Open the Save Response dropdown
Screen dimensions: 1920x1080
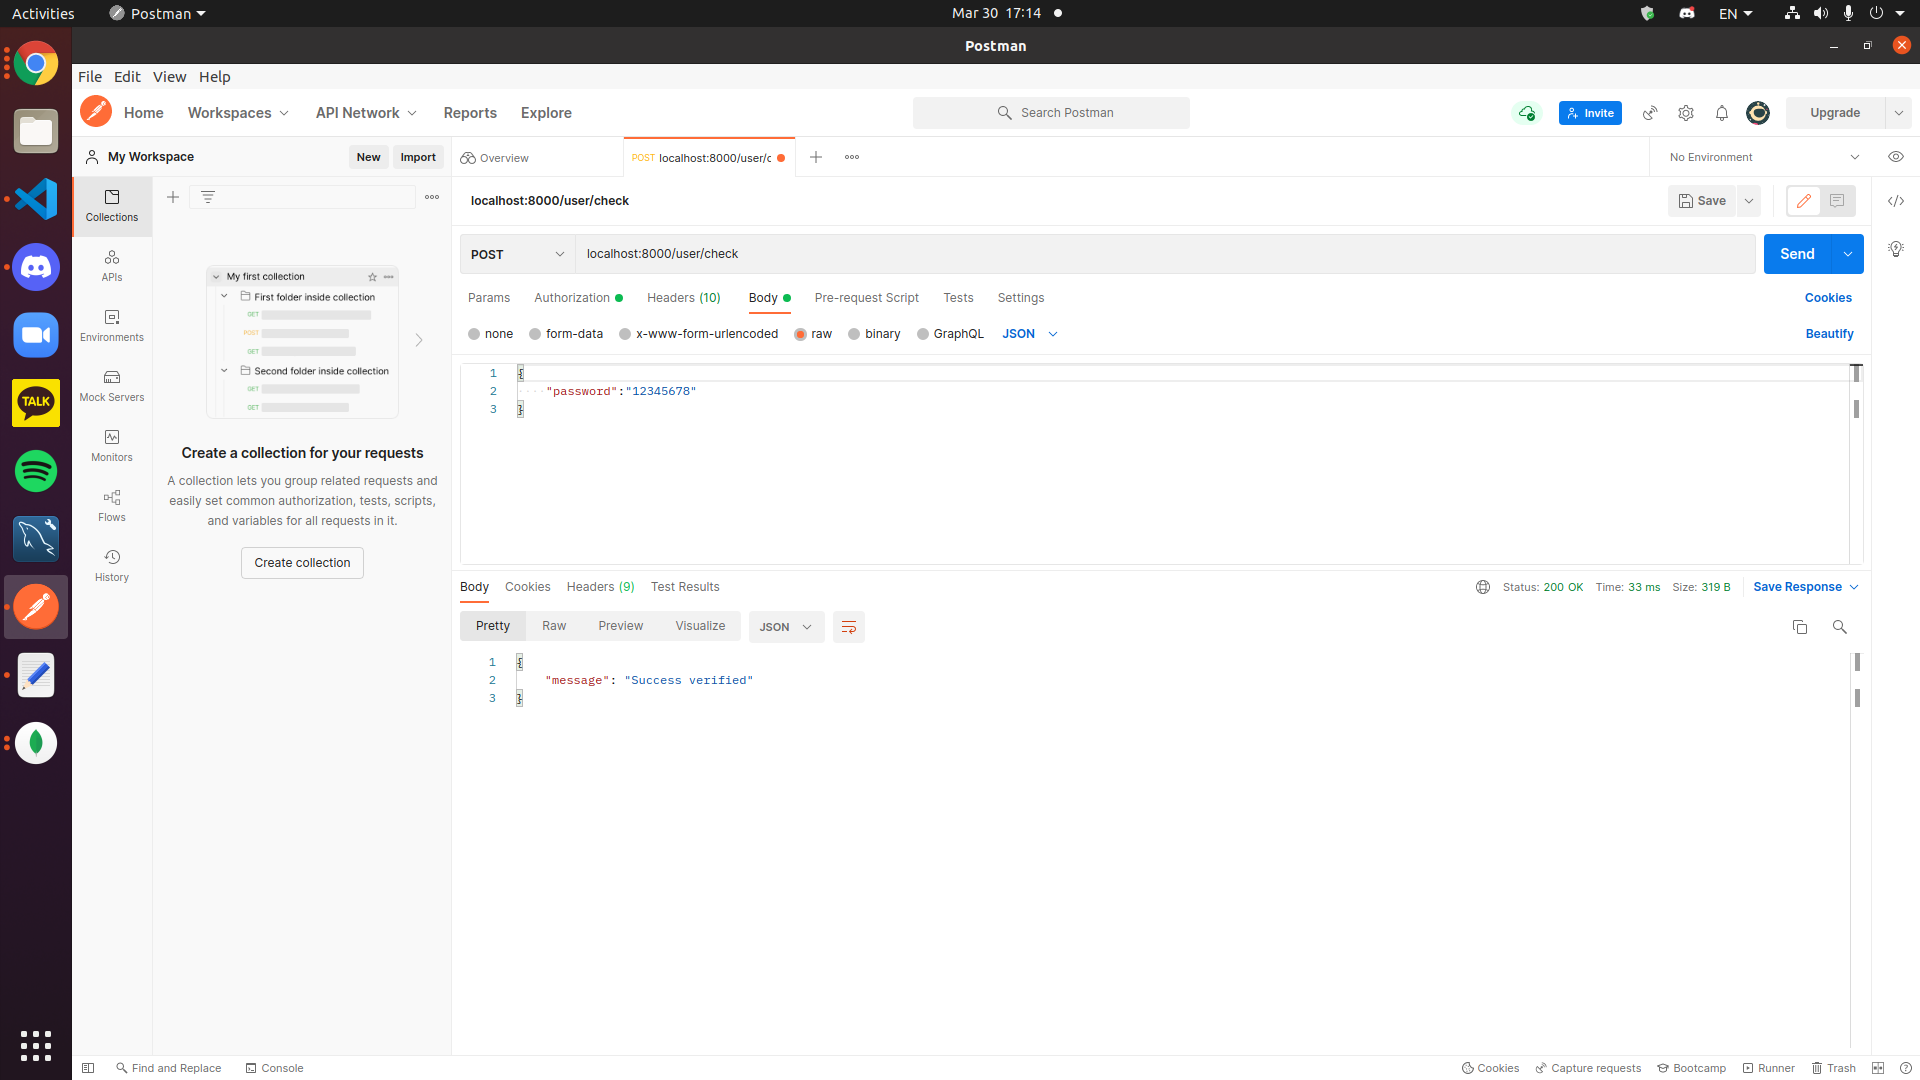click(x=1806, y=587)
